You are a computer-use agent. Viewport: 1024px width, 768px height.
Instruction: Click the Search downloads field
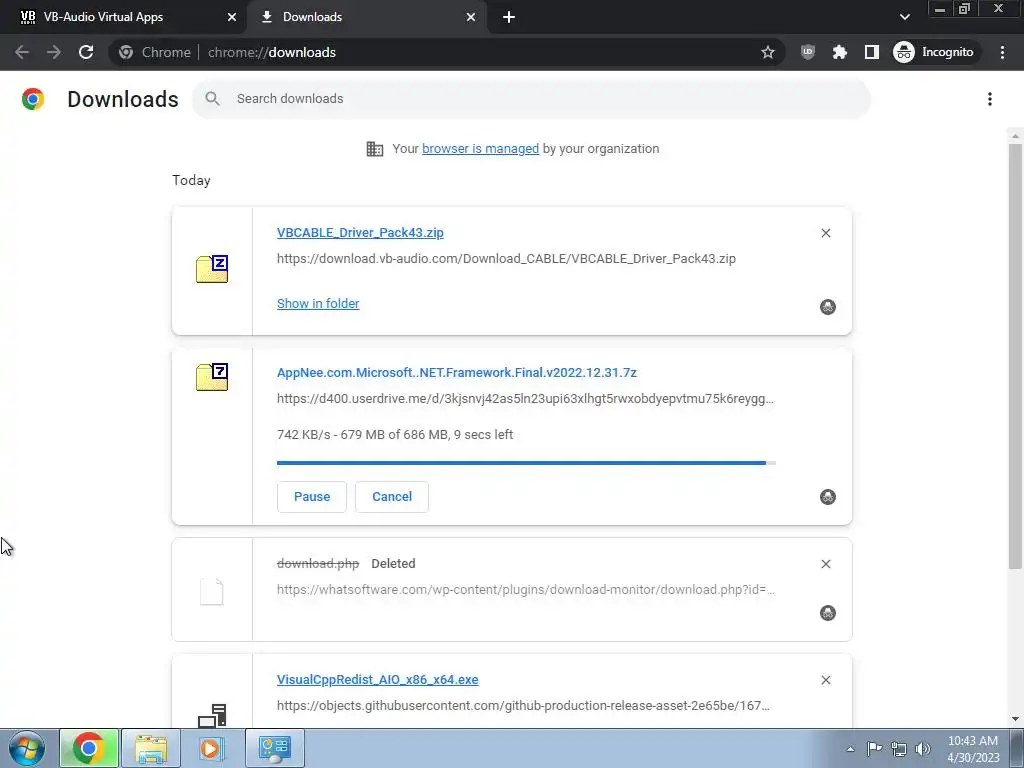pos(531,99)
